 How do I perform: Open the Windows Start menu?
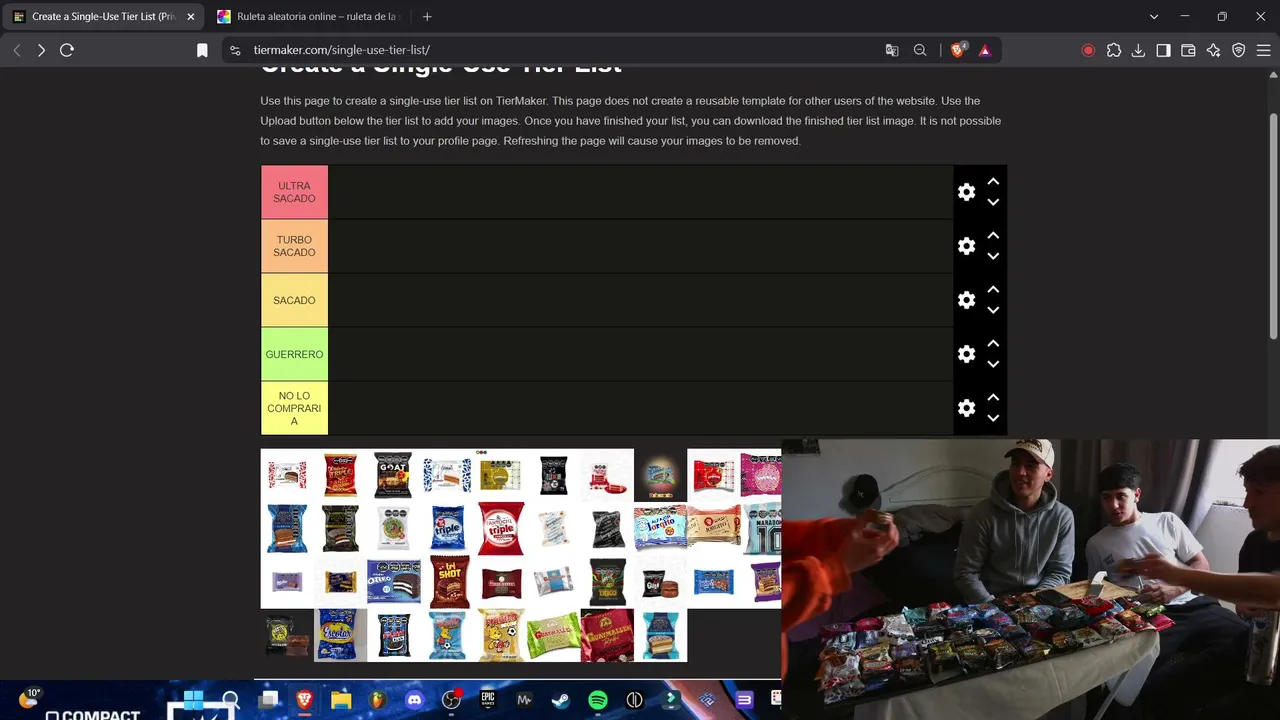coord(193,700)
